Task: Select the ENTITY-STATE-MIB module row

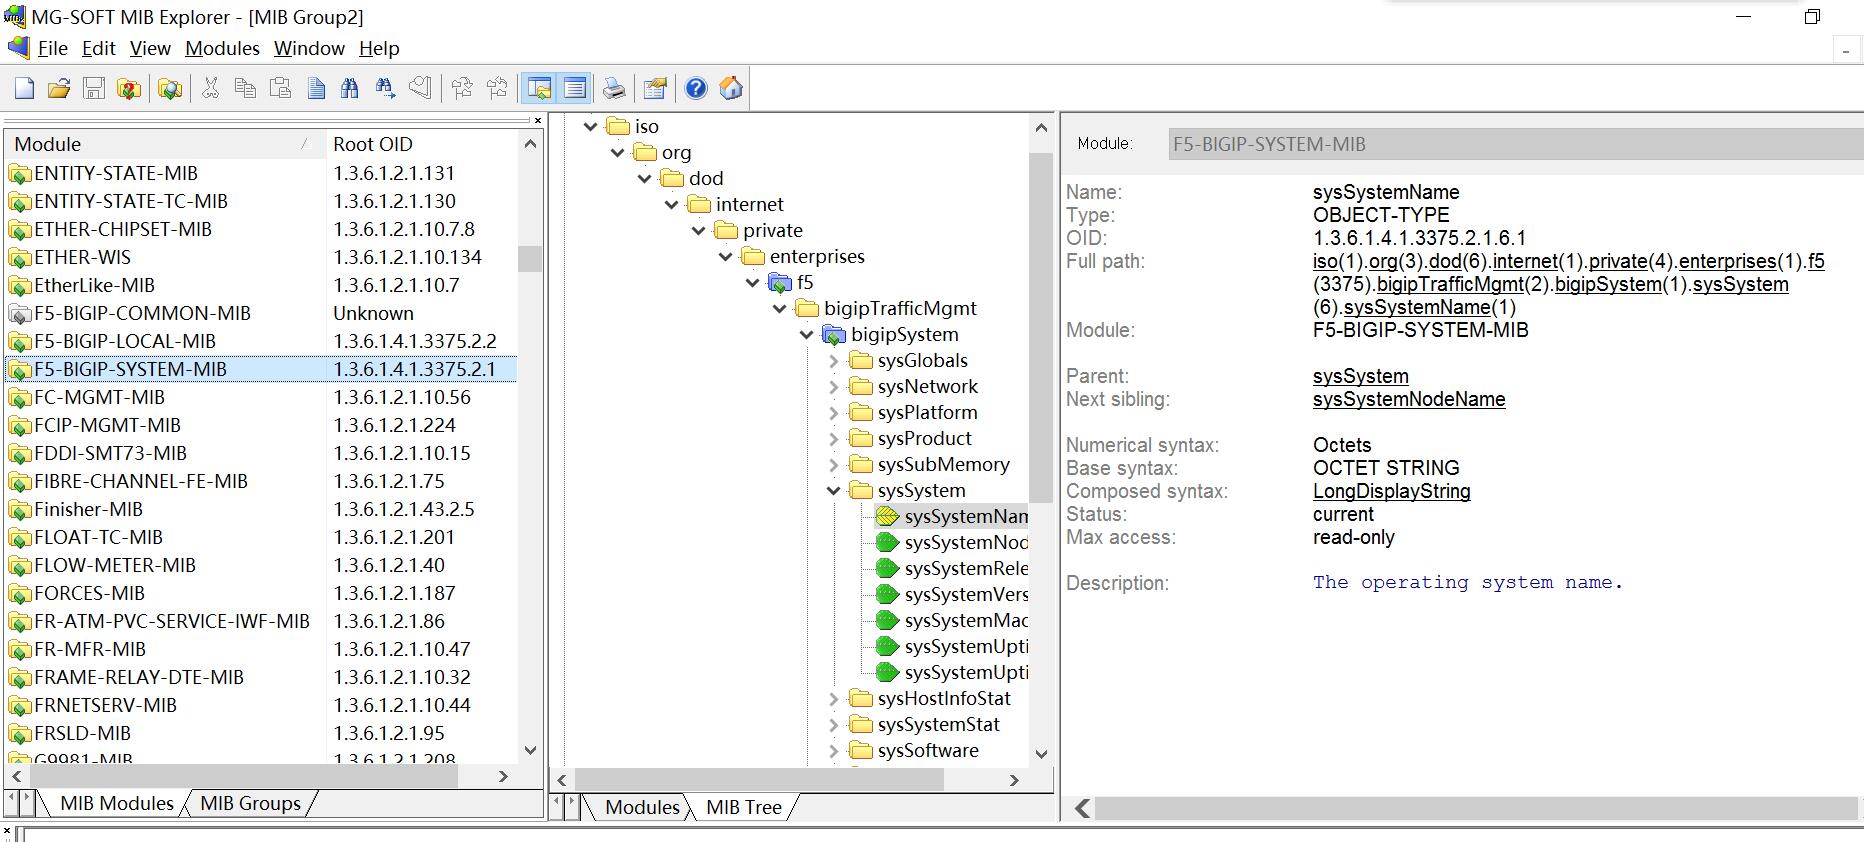Action: point(260,173)
